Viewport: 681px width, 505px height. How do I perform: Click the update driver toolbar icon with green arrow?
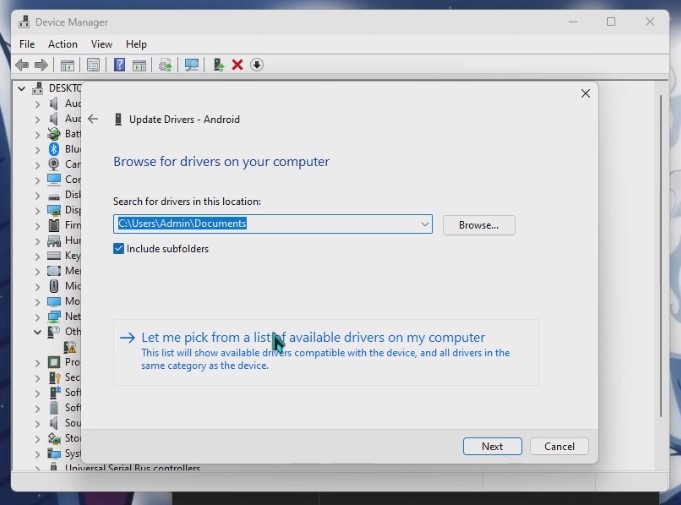click(x=218, y=65)
